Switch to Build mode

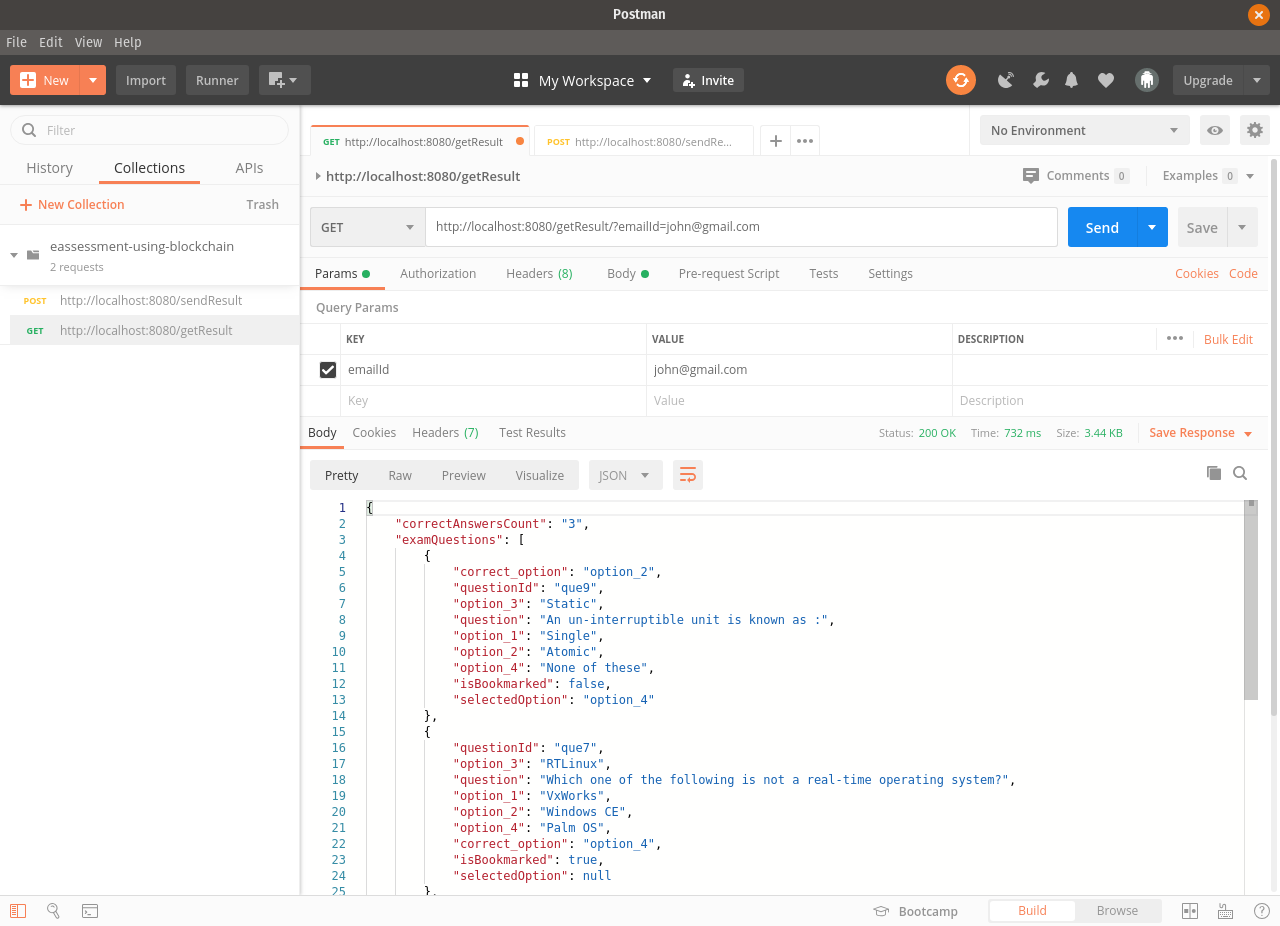pyautogui.click(x=1032, y=910)
